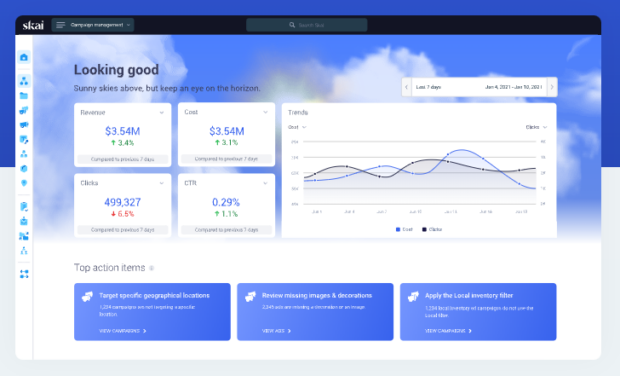Click the inbox tray sidebar icon

(24, 221)
